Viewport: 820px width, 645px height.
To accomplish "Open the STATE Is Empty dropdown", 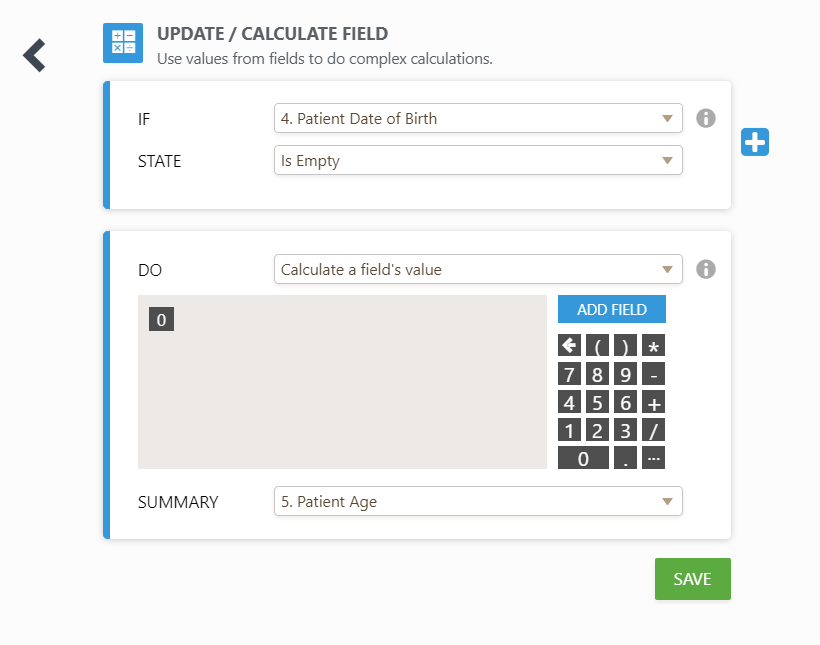I will [x=478, y=160].
